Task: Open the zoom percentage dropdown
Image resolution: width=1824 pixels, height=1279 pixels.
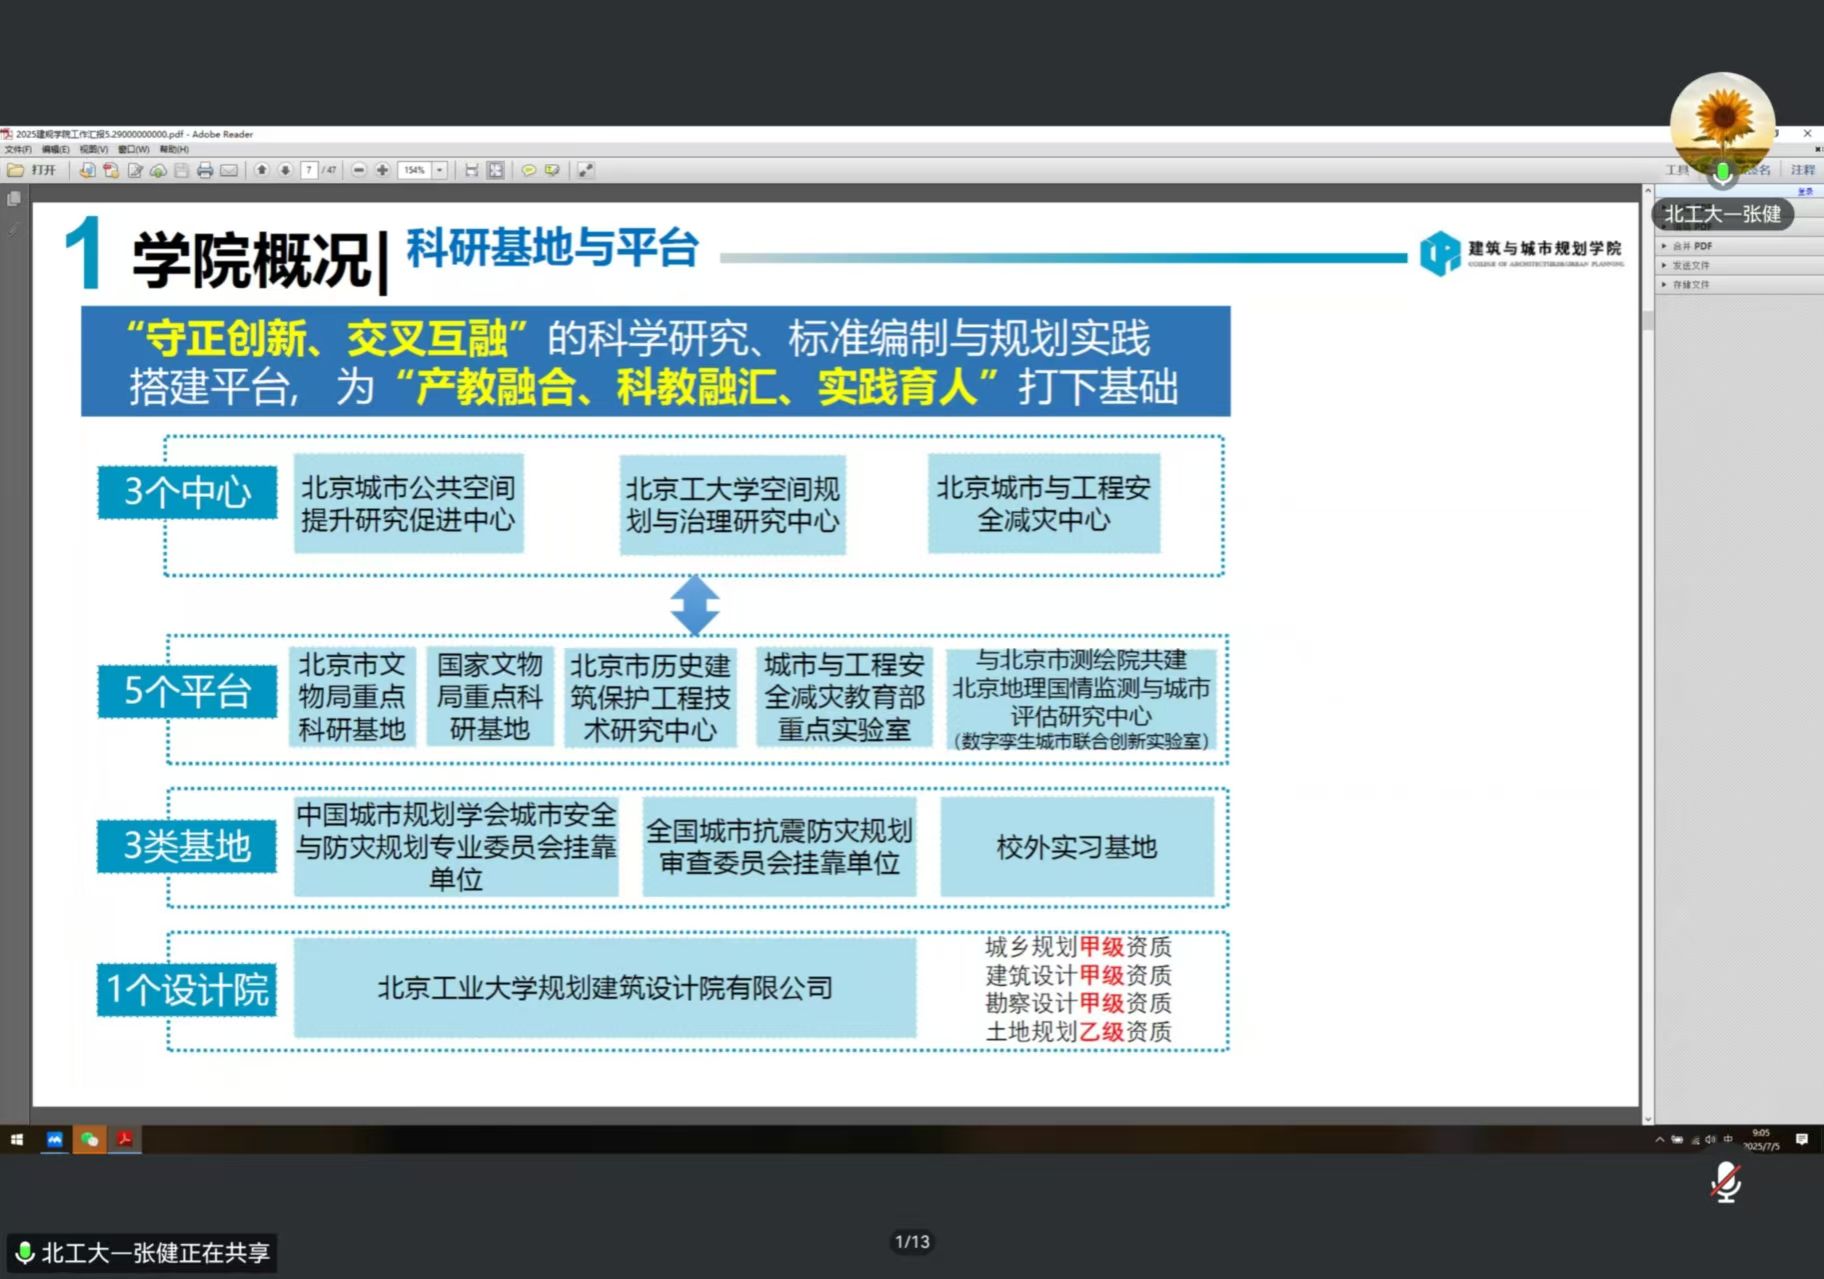Action: pyautogui.click(x=439, y=170)
